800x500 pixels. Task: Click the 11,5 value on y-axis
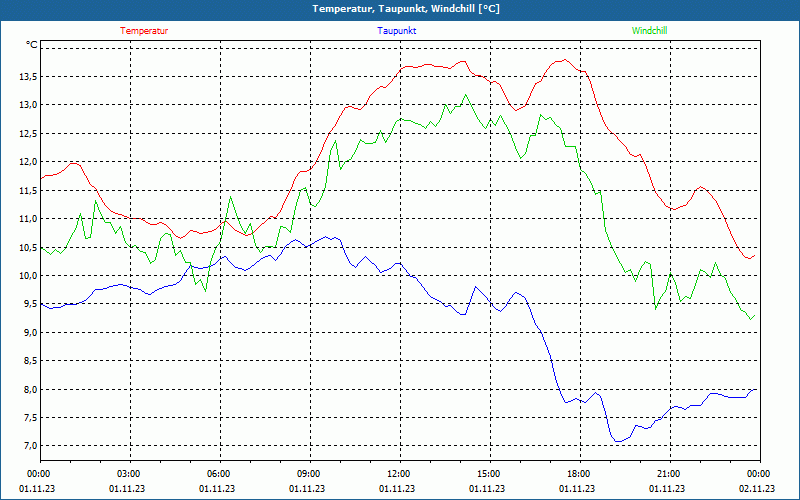pyautogui.click(x=28, y=190)
